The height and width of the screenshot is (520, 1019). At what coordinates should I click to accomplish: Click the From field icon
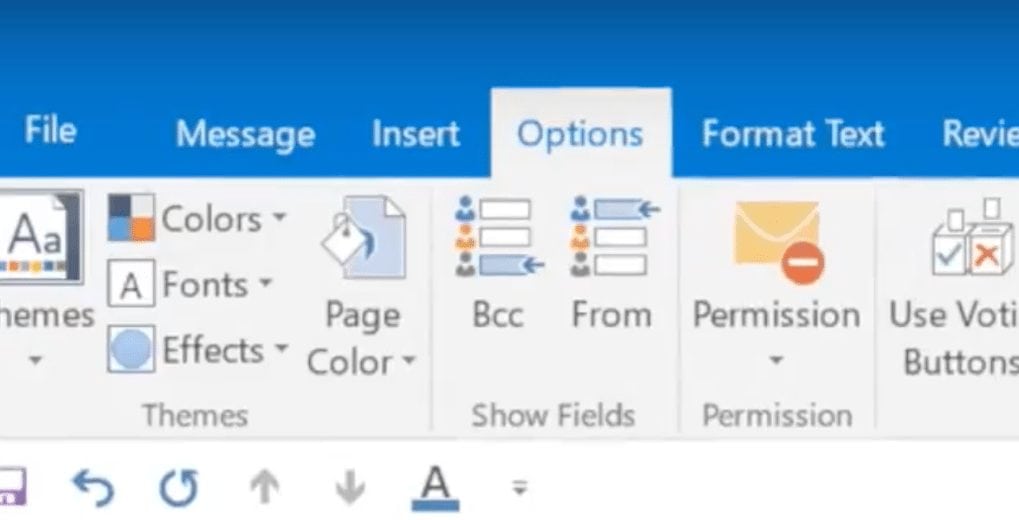(614, 237)
